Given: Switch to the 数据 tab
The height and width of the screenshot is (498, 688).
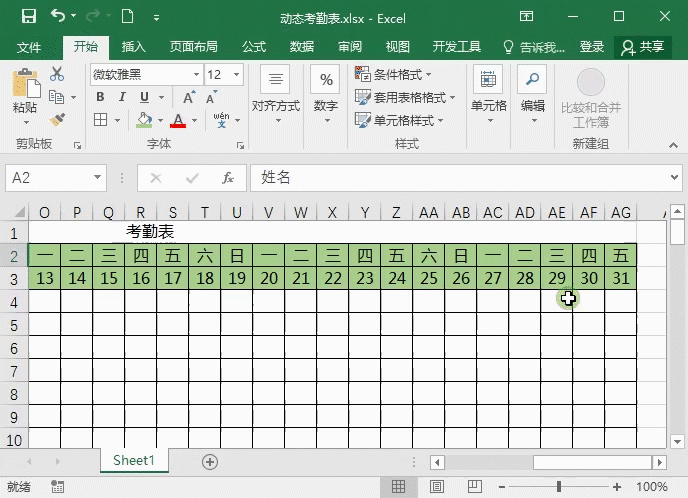Looking at the screenshot, I should pos(302,47).
